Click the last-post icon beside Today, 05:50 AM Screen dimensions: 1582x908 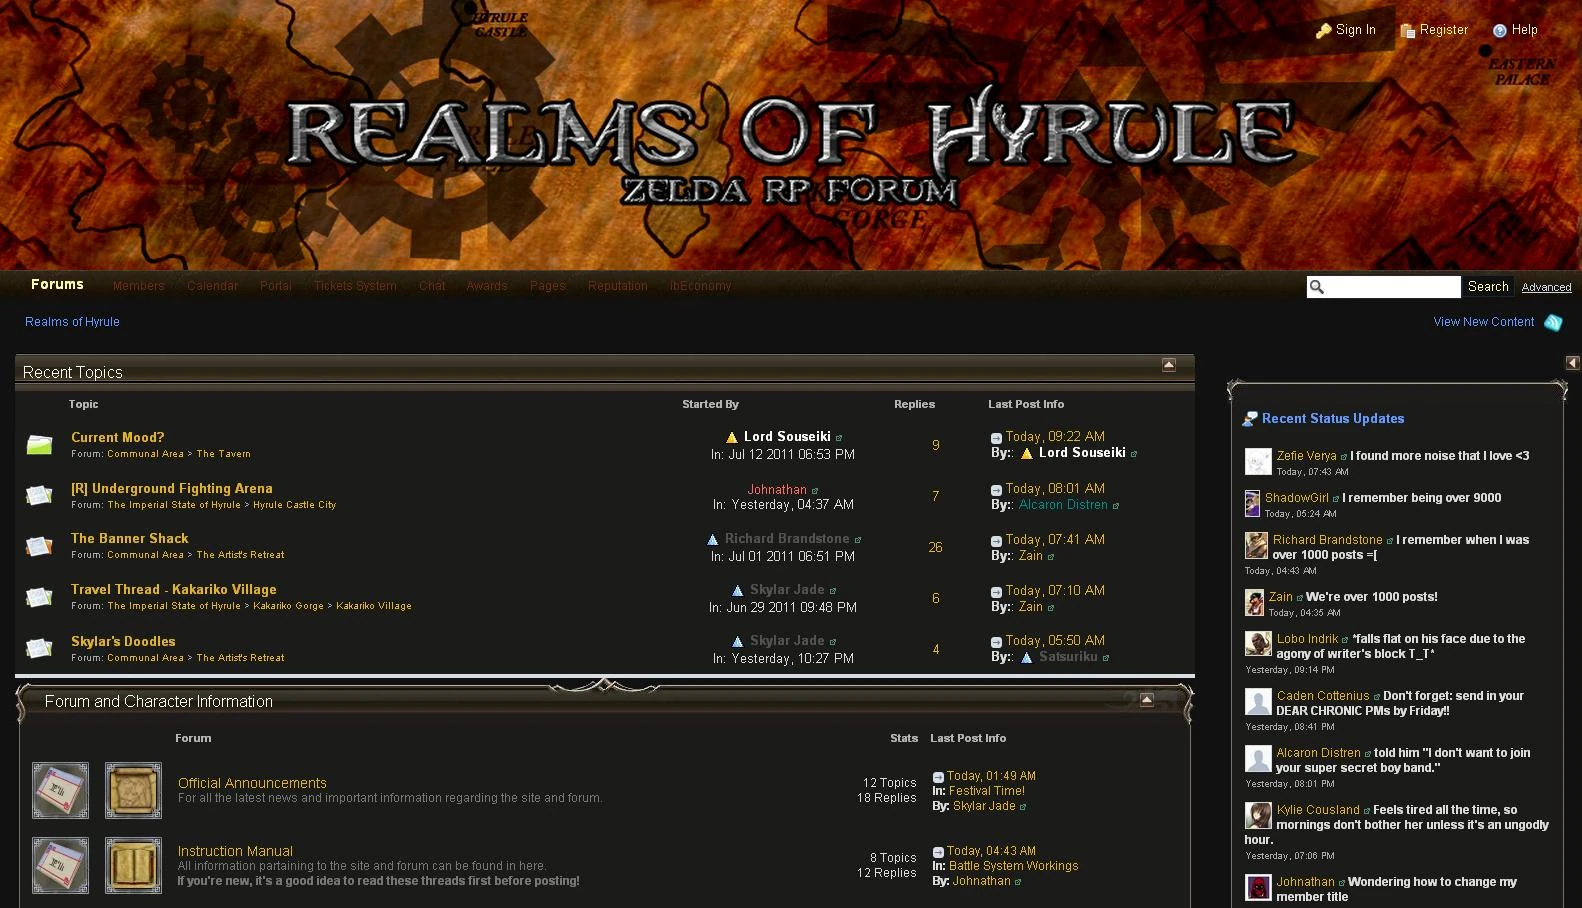point(996,642)
